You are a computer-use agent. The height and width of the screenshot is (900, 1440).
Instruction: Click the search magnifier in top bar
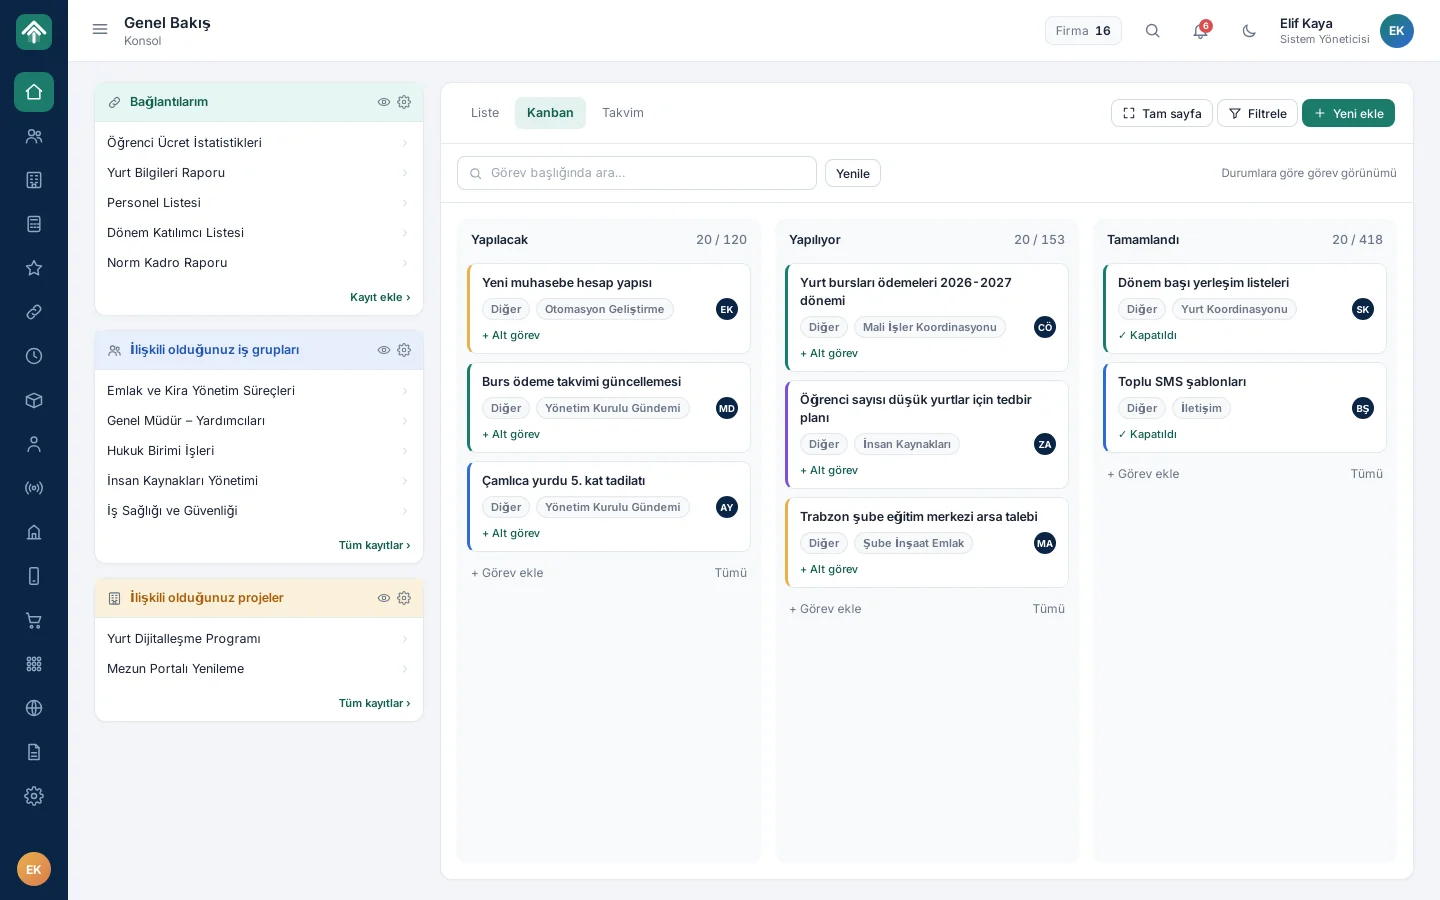pos(1153,31)
